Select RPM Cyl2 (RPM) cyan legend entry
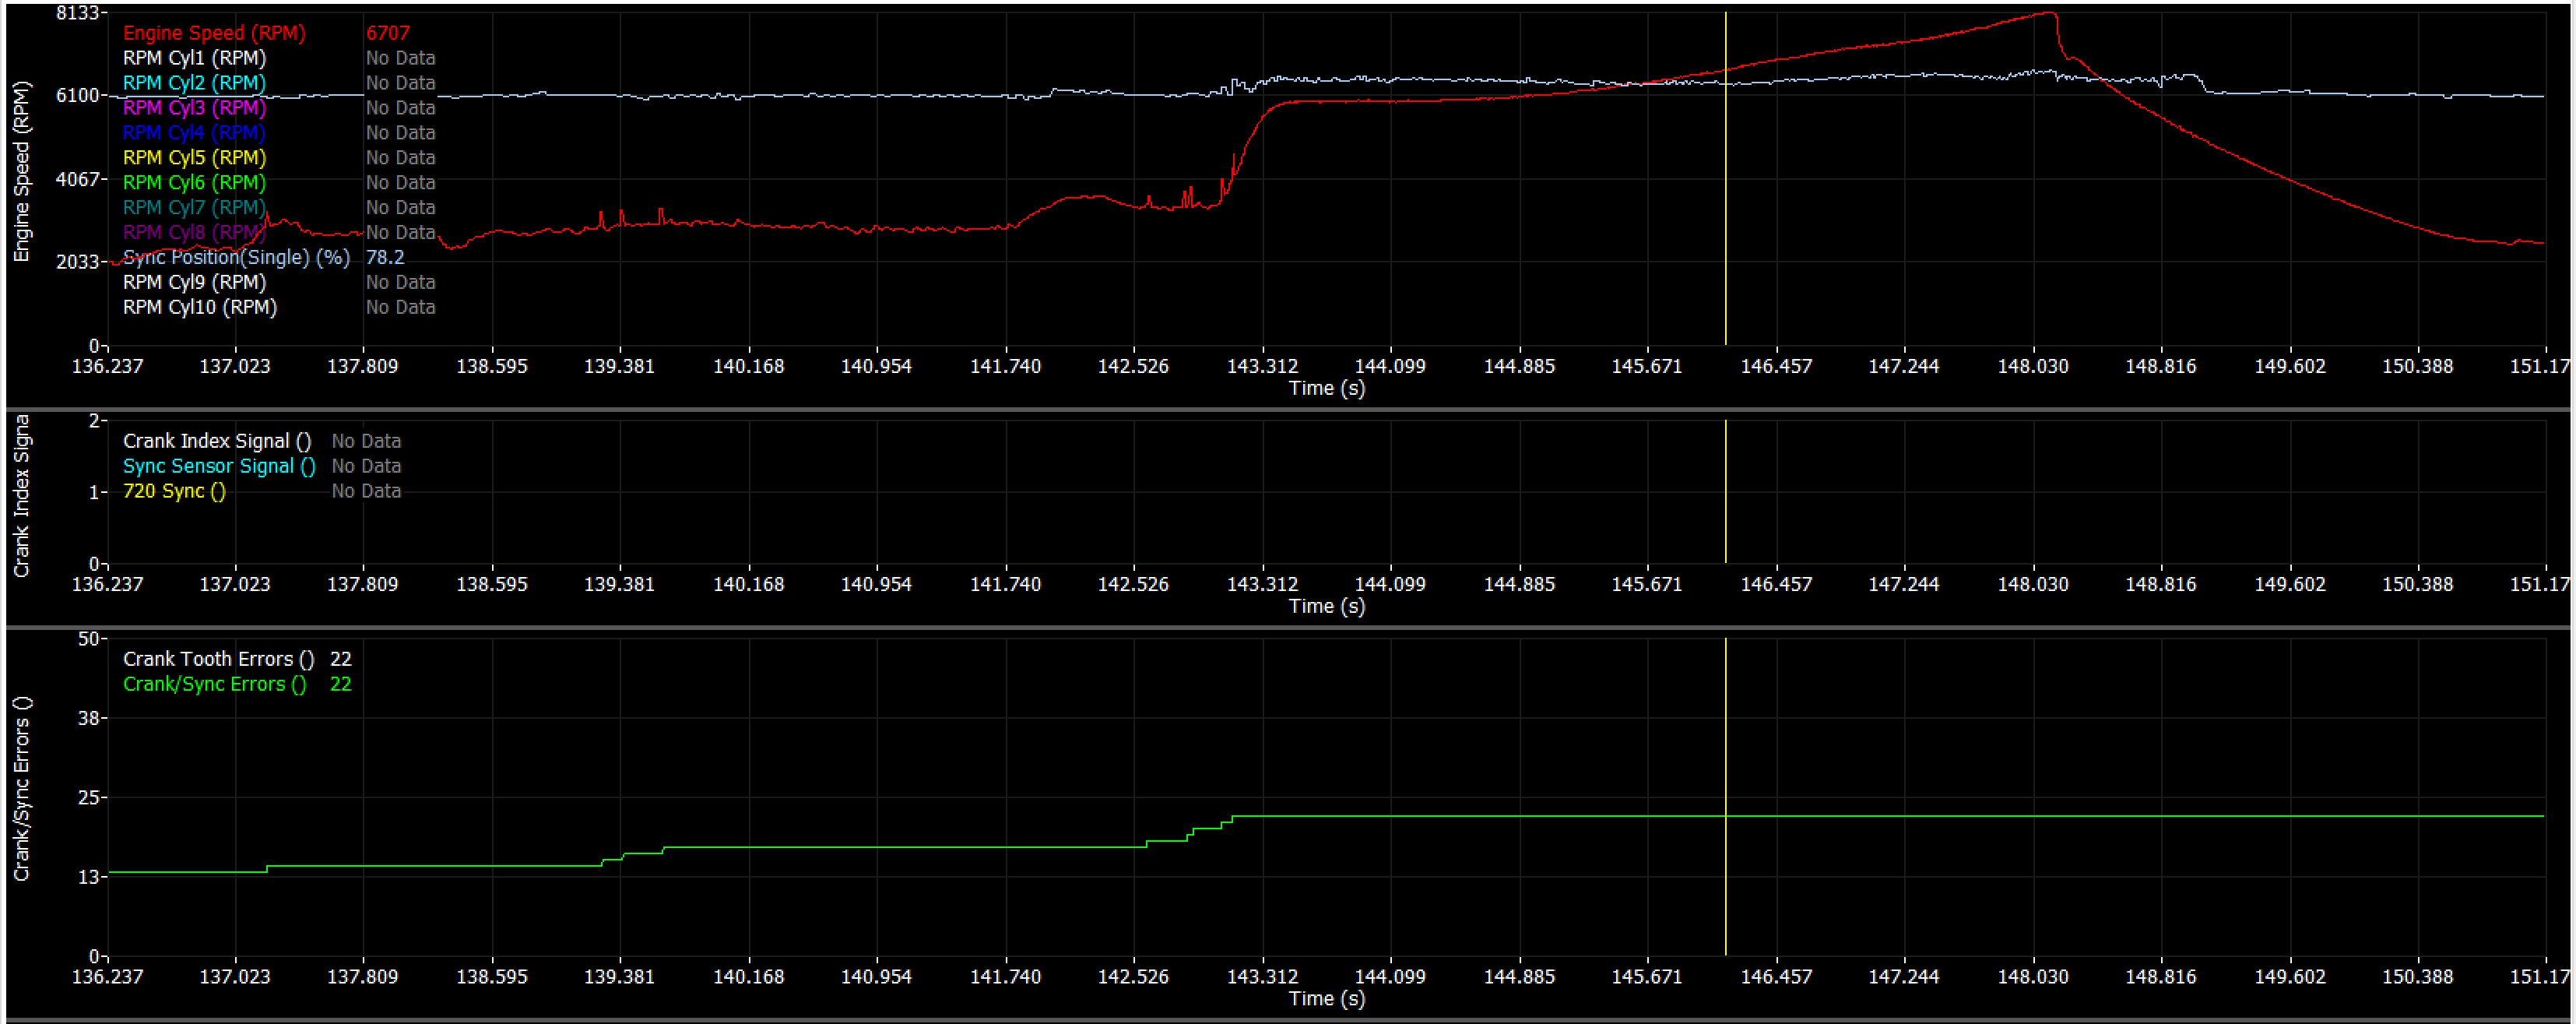 point(194,83)
